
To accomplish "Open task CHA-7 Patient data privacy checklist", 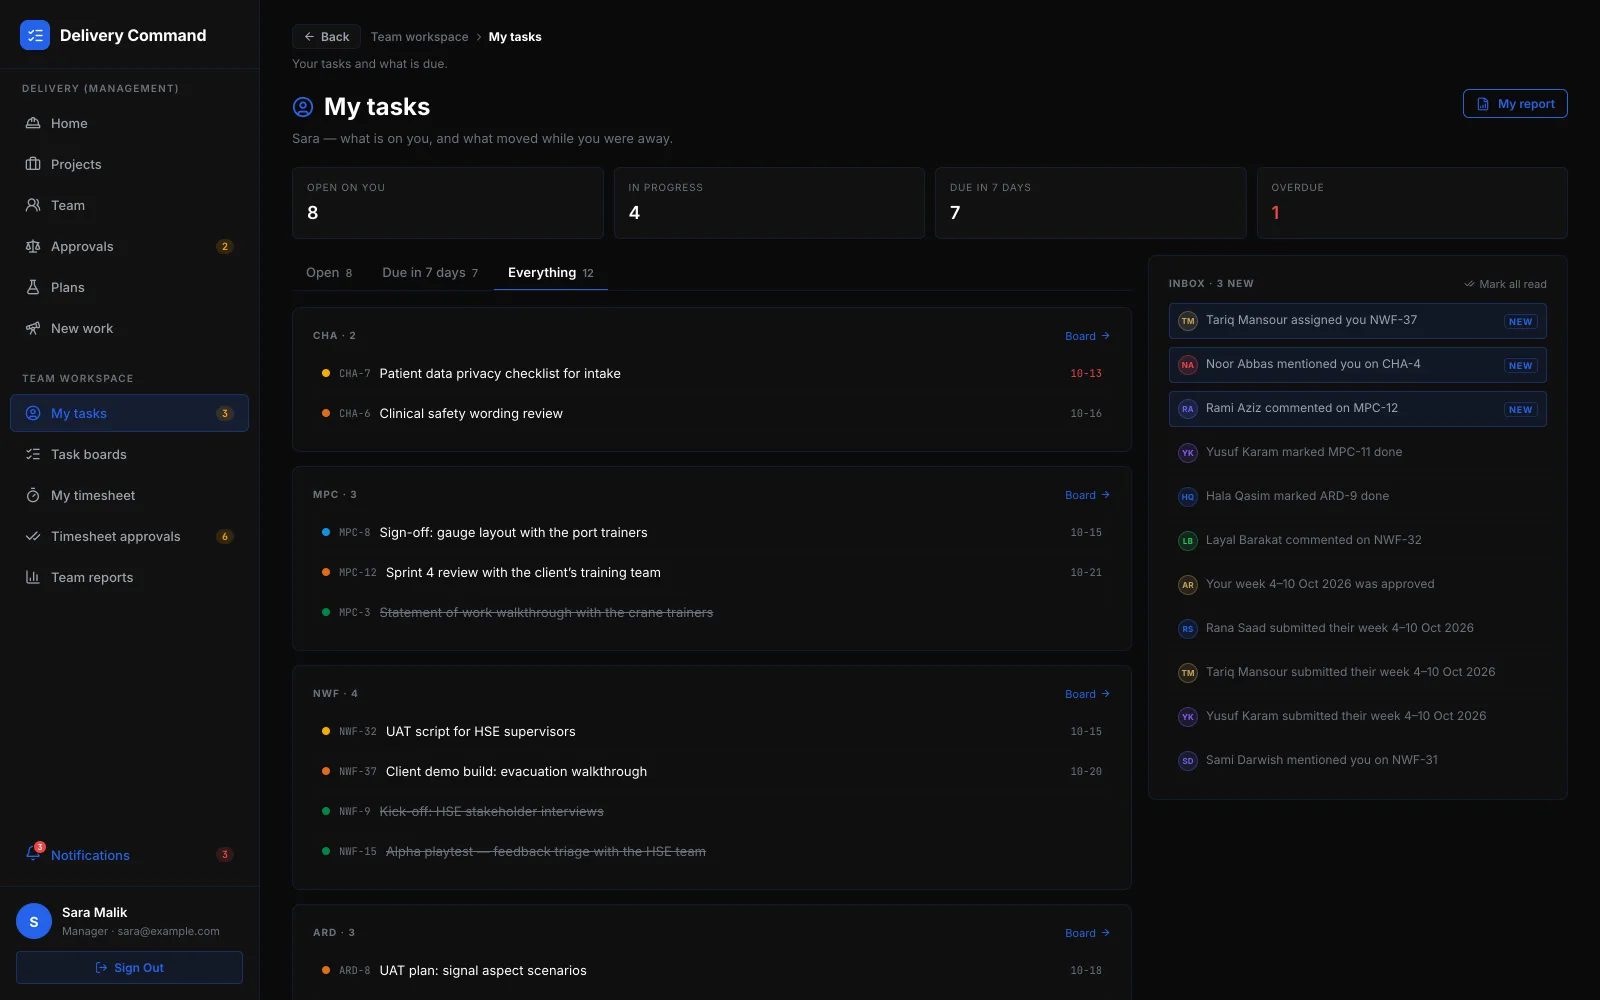I will (711, 373).
